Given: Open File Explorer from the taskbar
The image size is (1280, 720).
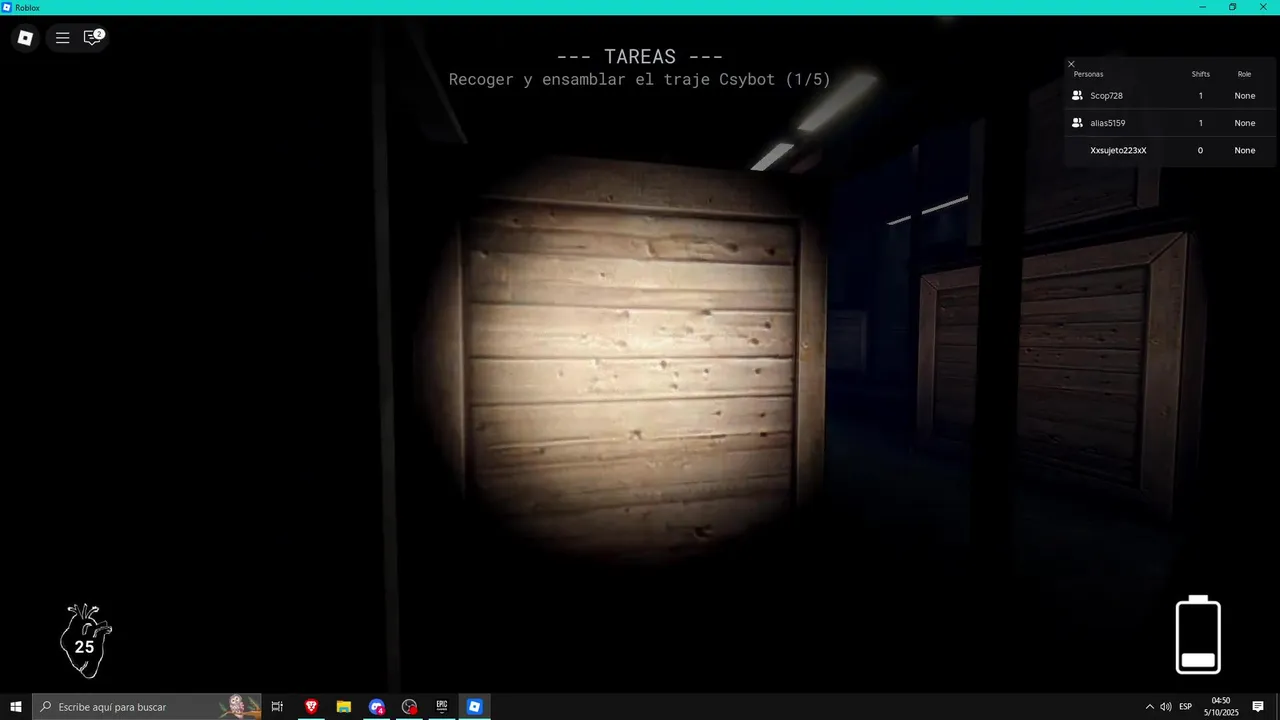Looking at the screenshot, I should [x=343, y=707].
